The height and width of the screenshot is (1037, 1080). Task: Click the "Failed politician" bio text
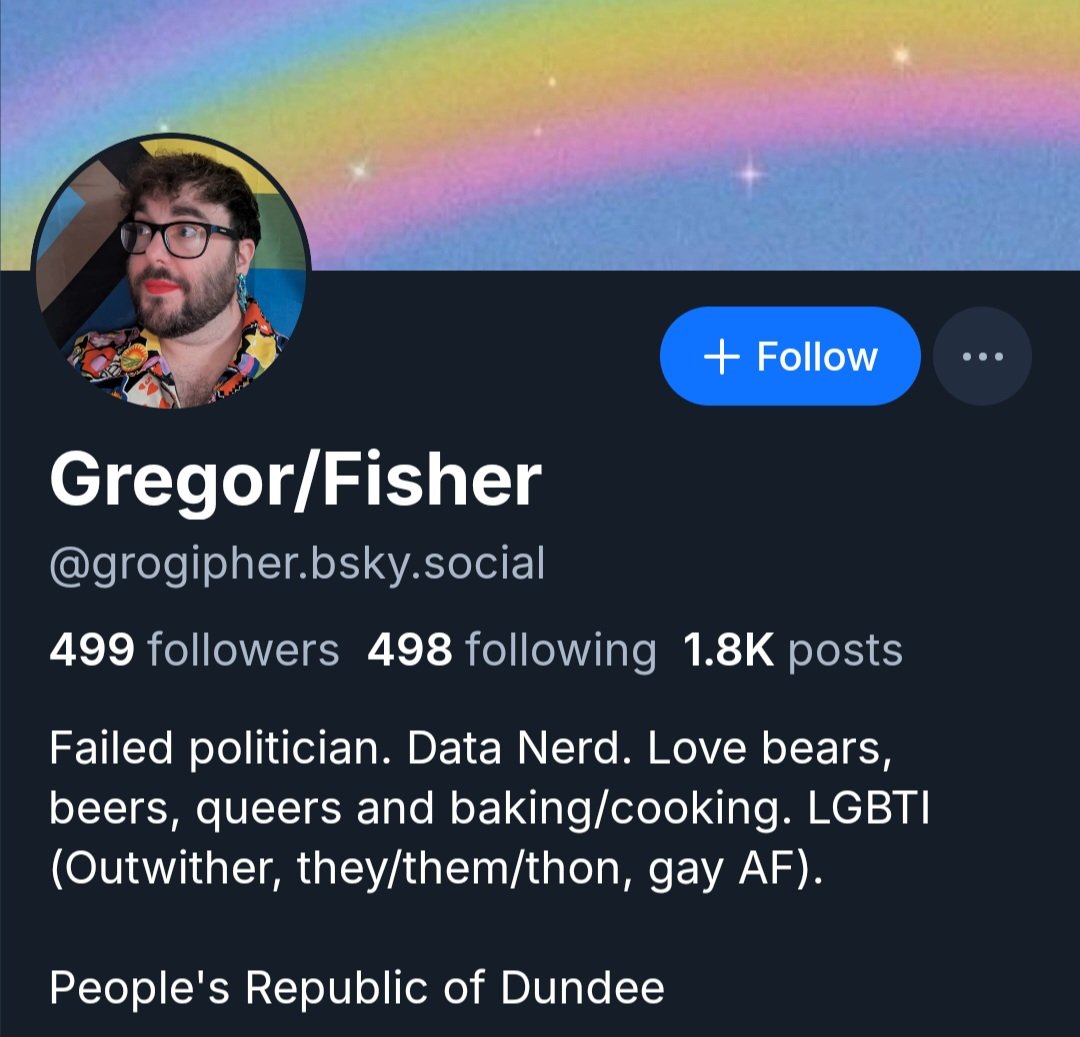tap(215, 748)
